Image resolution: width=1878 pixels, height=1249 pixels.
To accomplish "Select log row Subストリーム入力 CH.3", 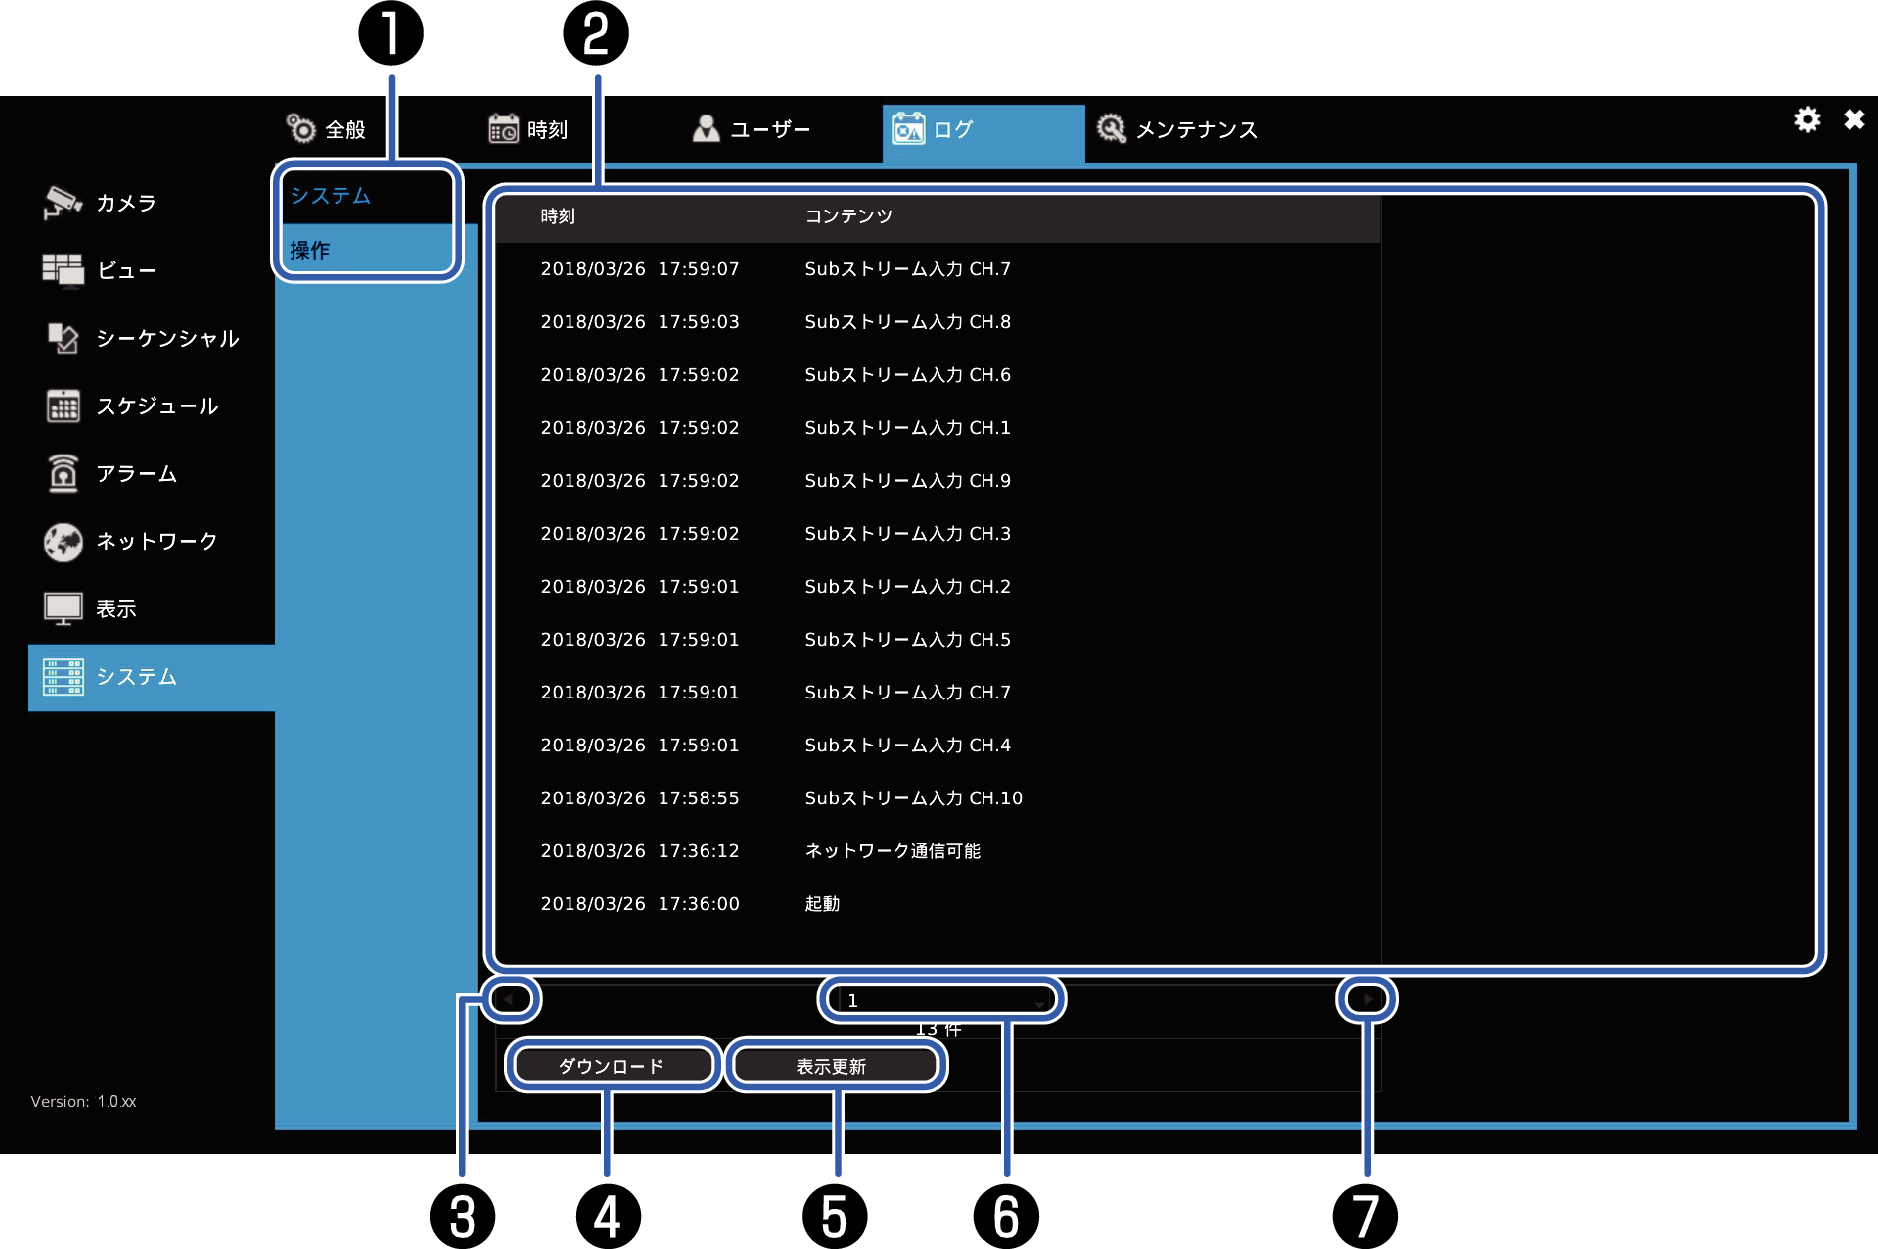I will pos(938,534).
